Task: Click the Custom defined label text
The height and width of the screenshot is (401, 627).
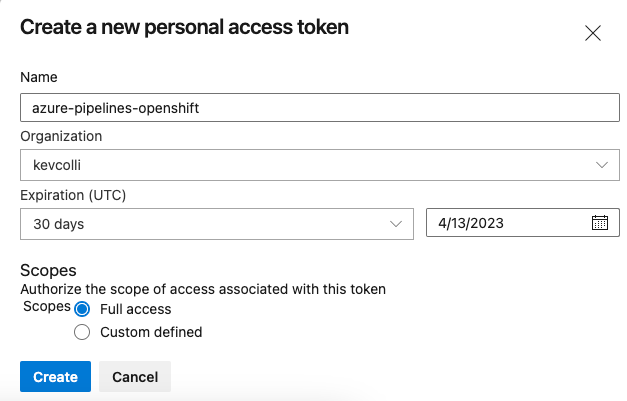Action: pos(151,332)
